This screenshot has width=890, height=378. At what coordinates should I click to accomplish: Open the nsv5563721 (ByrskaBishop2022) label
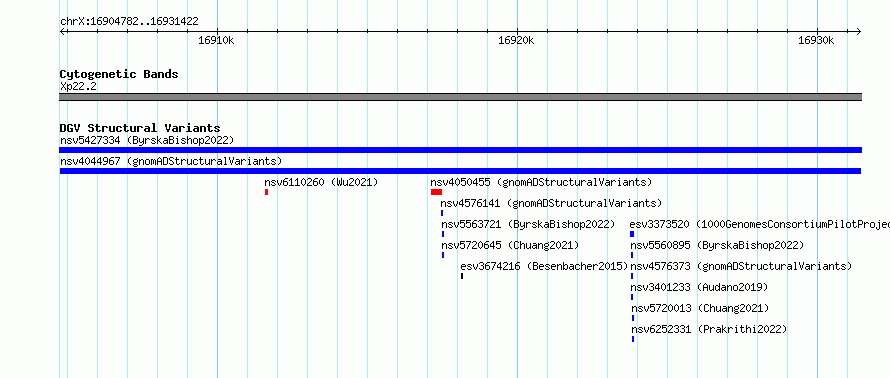coord(528,224)
